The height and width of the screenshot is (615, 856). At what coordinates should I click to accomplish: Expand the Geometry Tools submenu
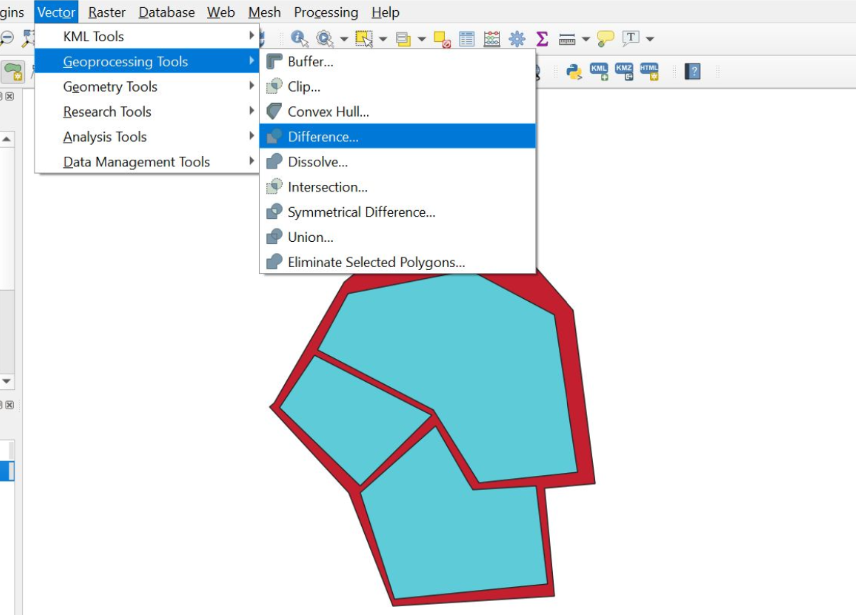click(147, 86)
